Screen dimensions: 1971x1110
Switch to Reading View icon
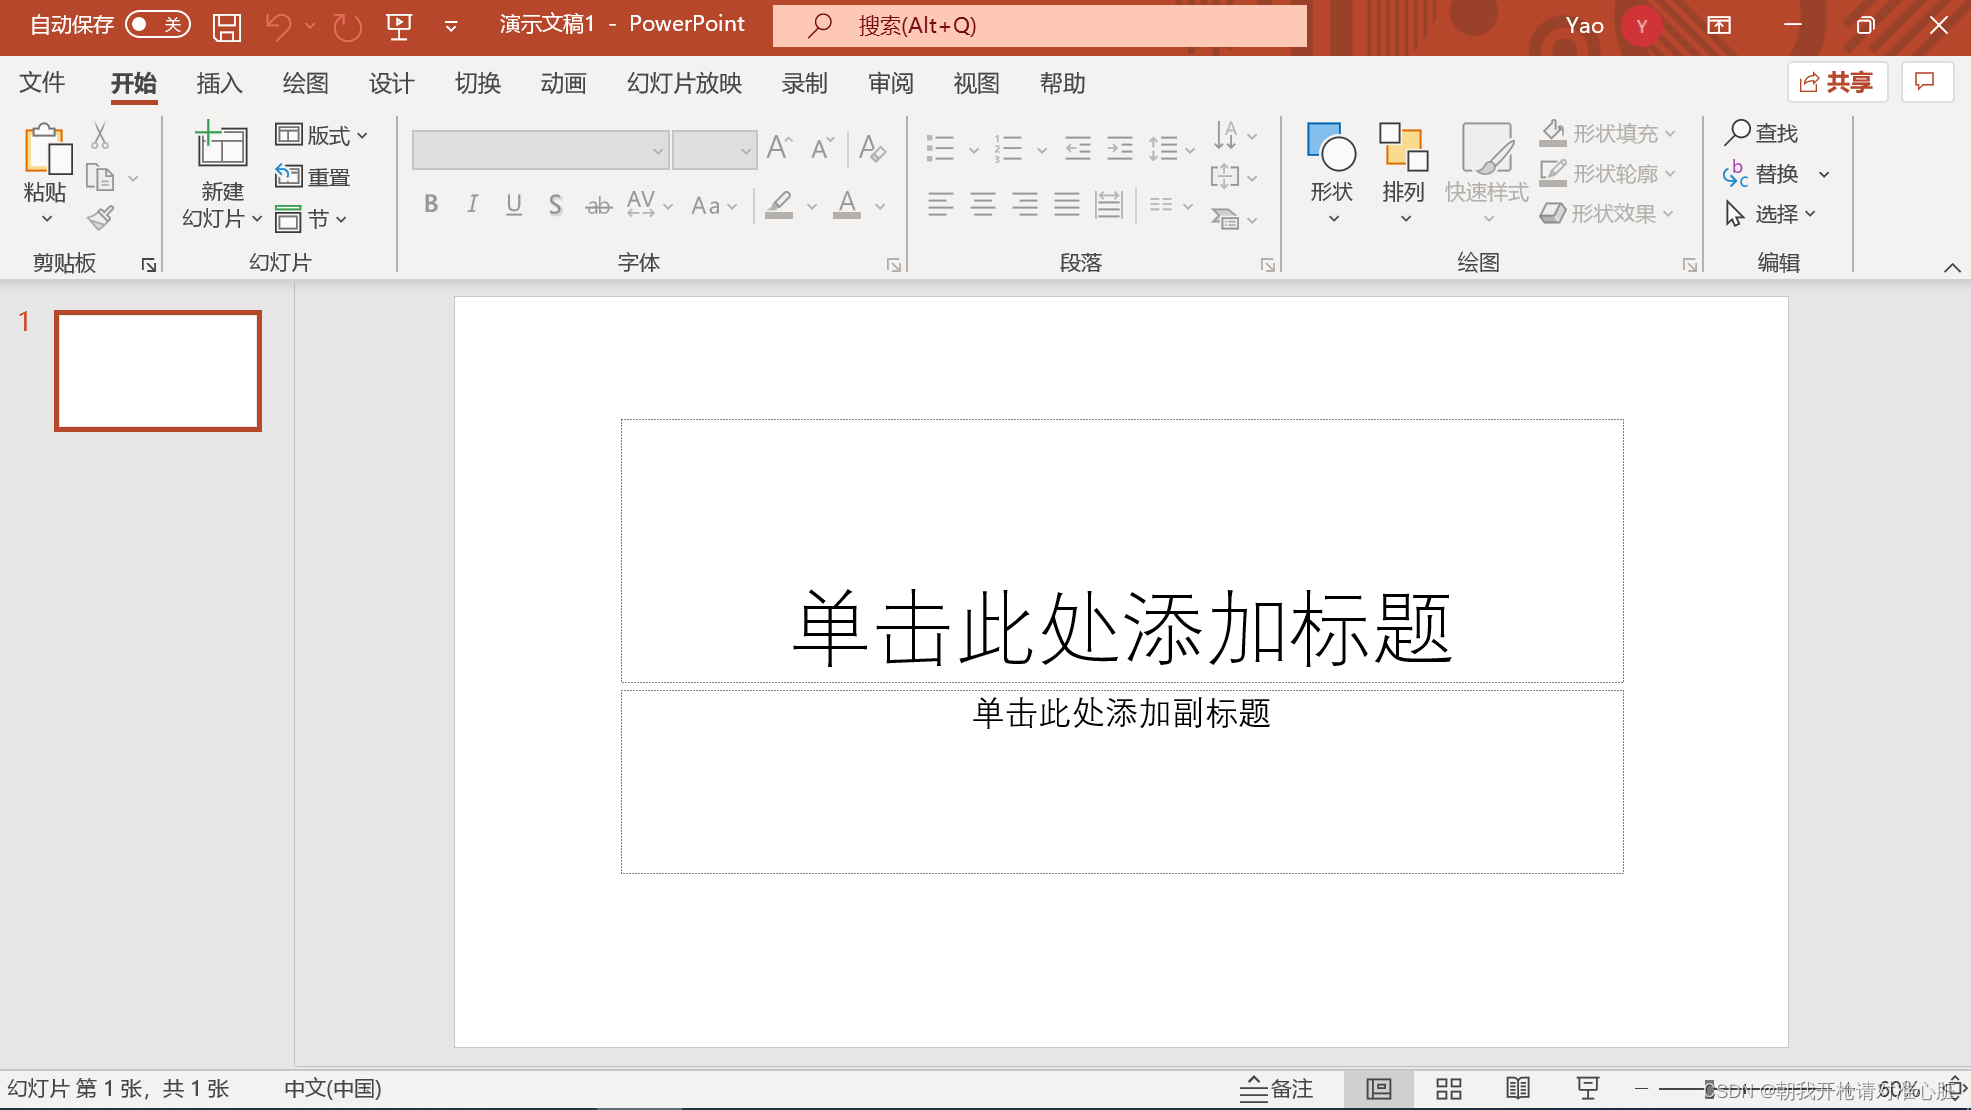point(1517,1088)
